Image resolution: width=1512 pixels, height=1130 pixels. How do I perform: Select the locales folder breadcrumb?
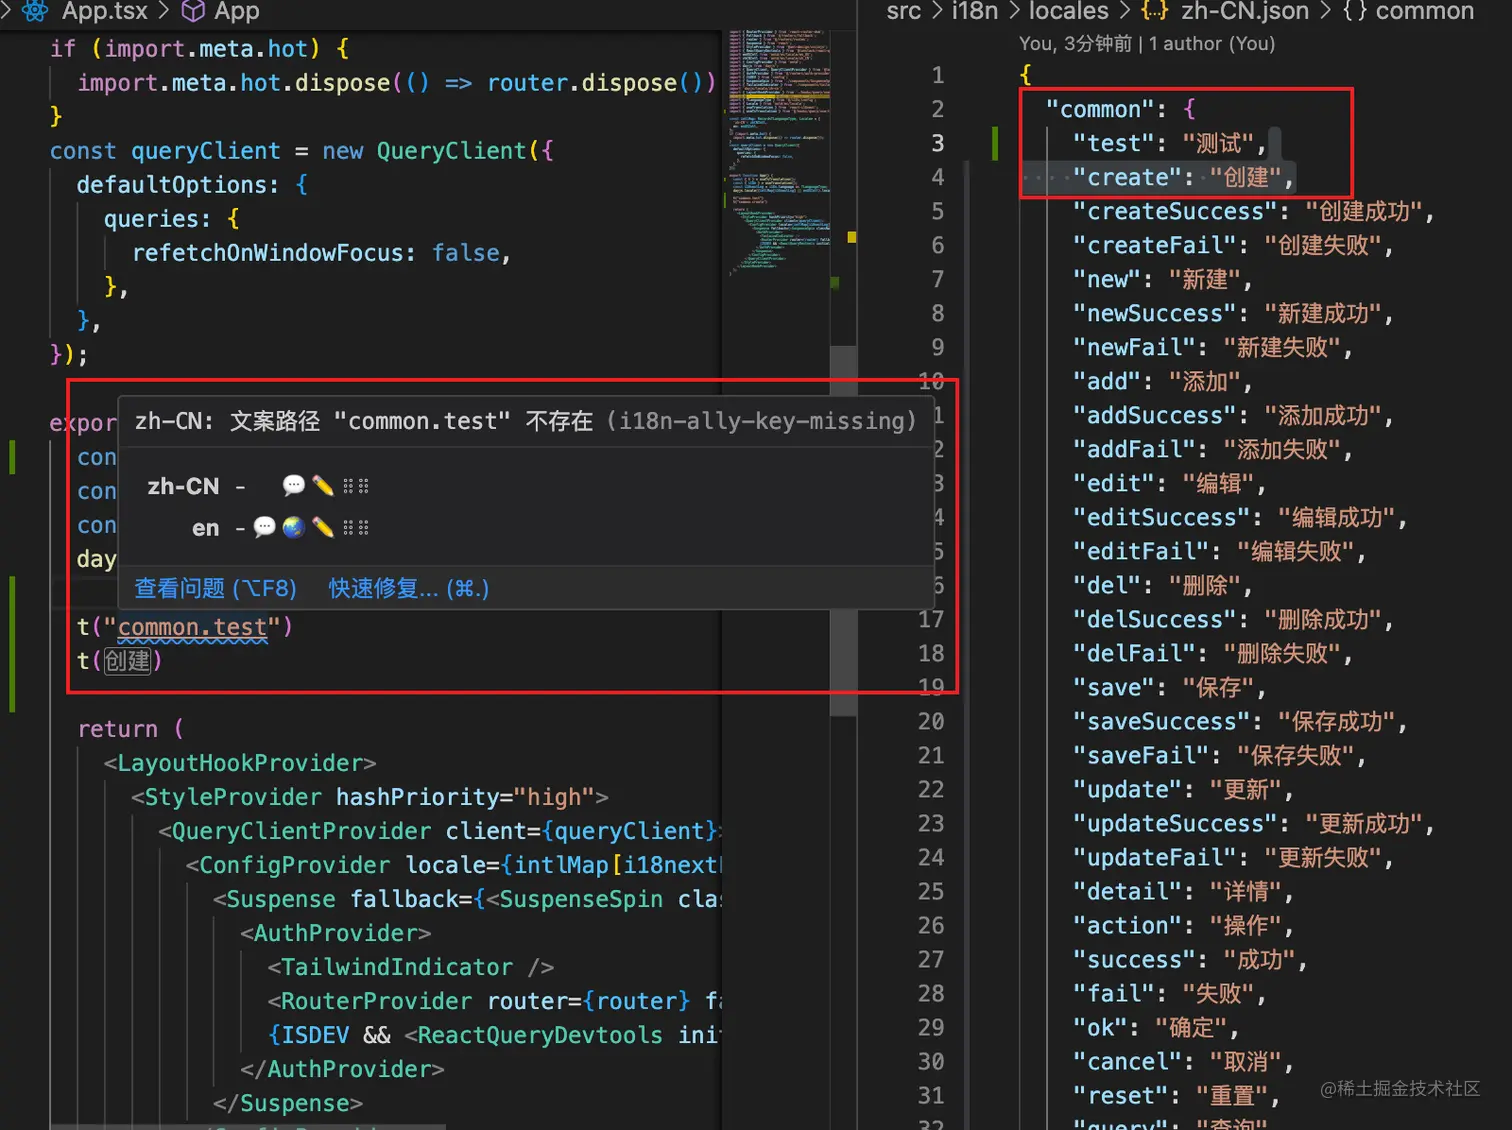[x=1069, y=11]
